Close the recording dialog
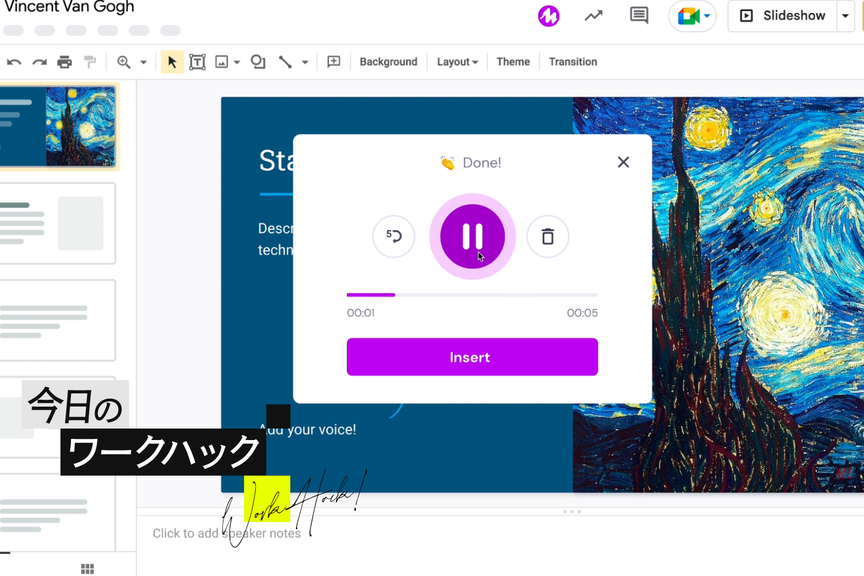 pyautogui.click(x=623, y=162)
